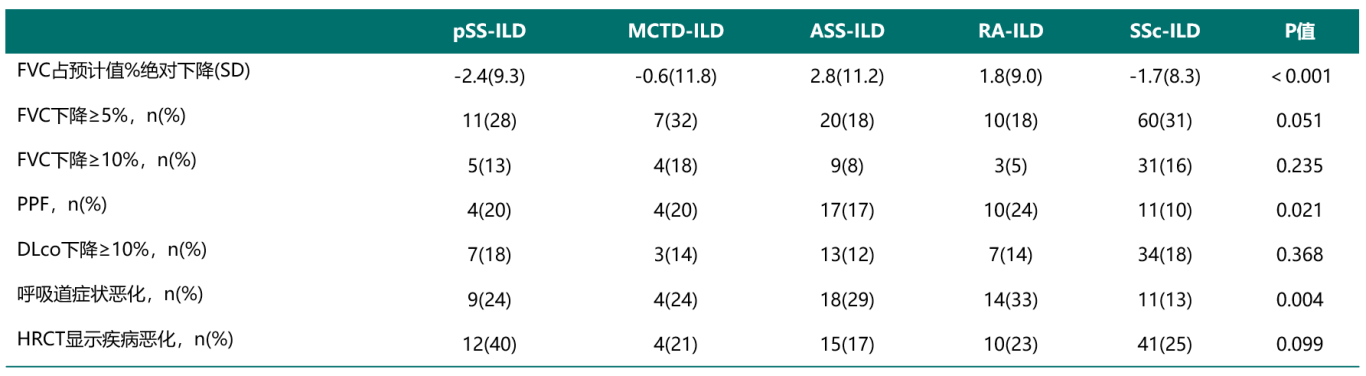This screenshot has height=376, width=1366.
Task: Select the P value 0.099 cell
Action: [1300, 344]
